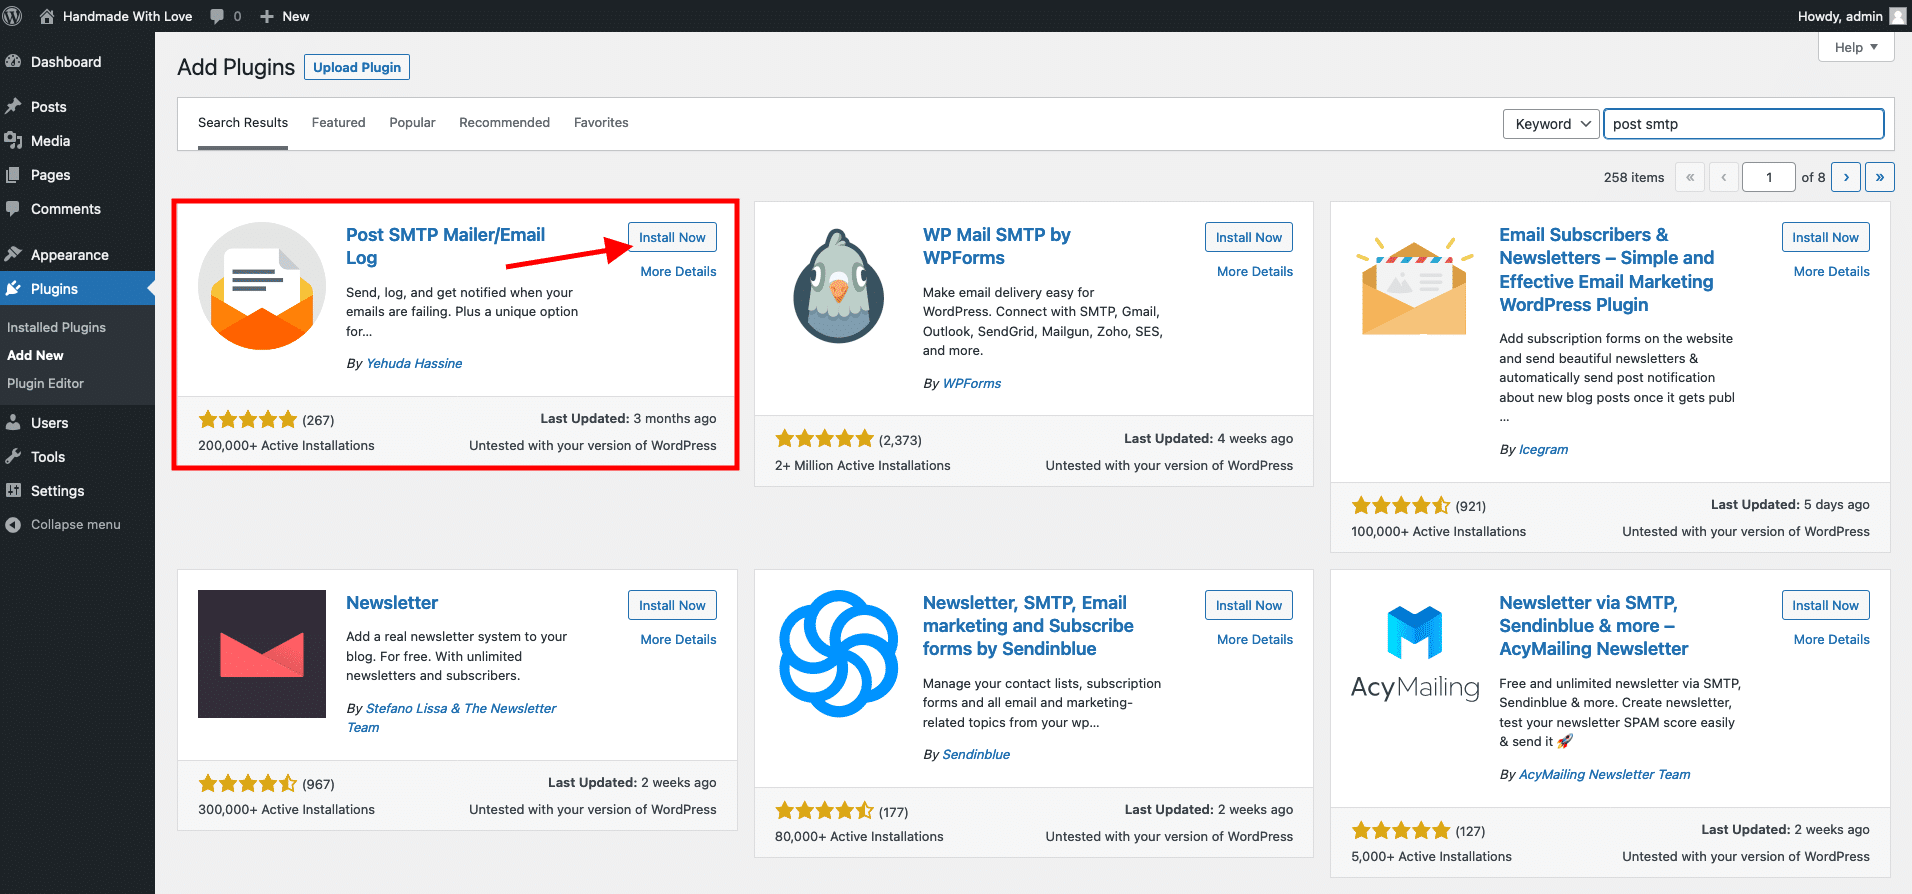Open More Details for AcyMailing plugin
This screenshot has width=1912, height=894.
[x=1832, y=639]
